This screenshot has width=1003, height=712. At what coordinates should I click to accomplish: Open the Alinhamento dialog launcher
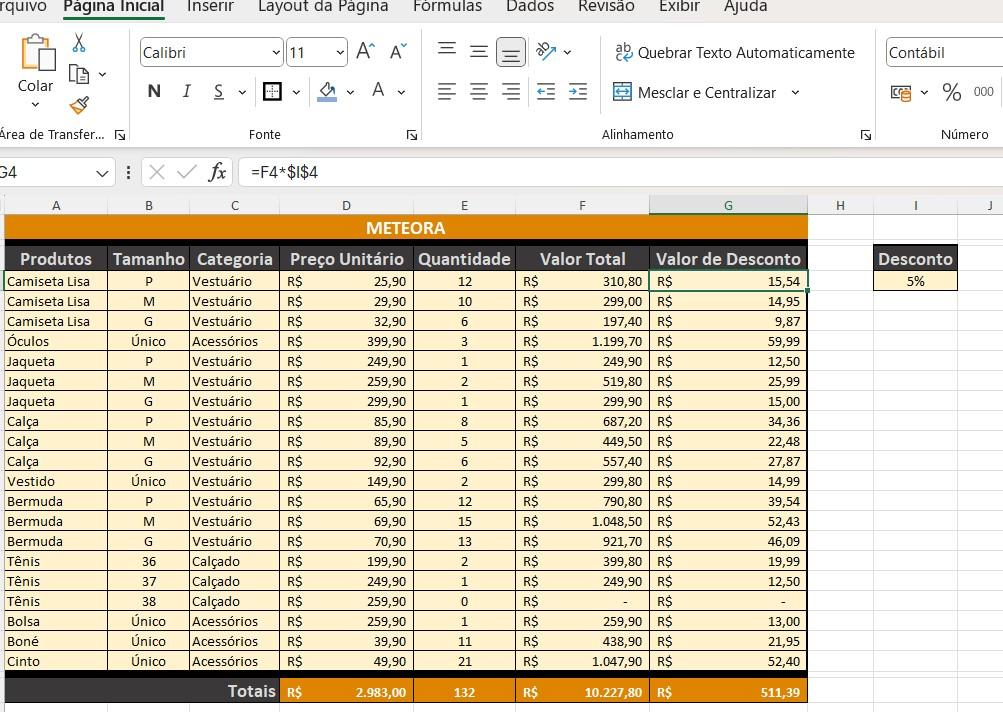pos(865,135)
